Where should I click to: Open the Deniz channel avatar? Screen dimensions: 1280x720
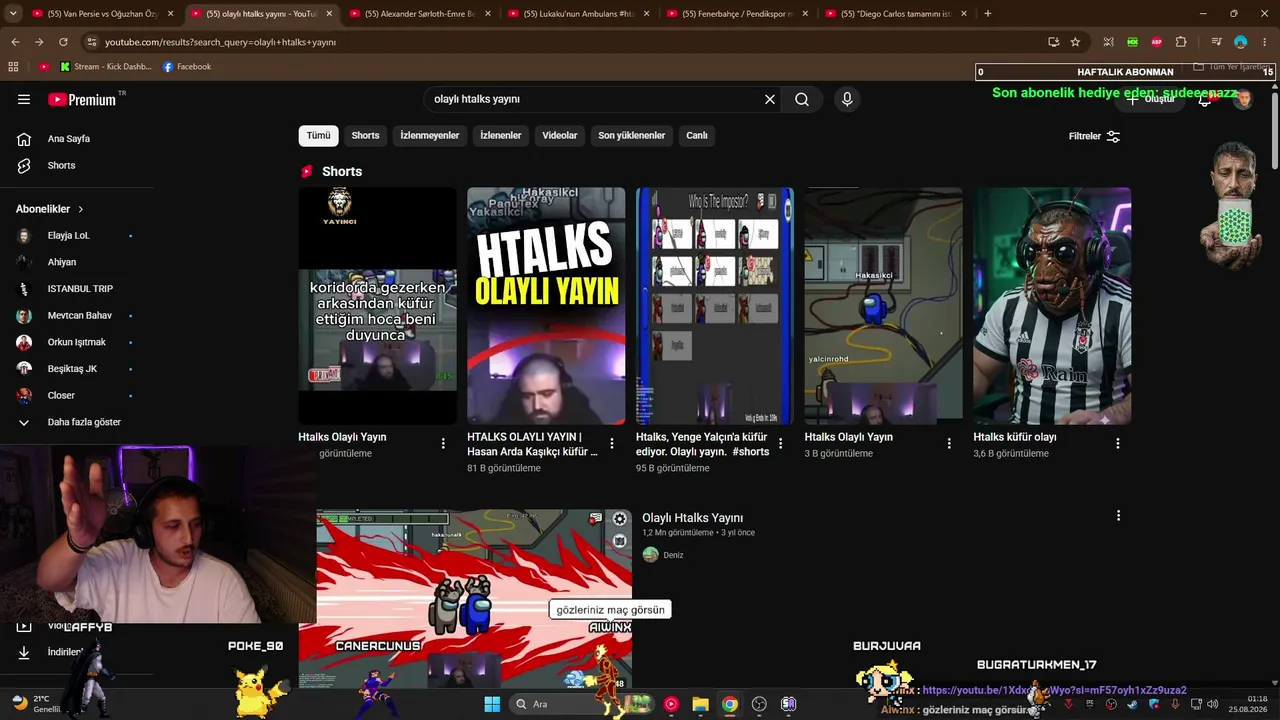[x=650, y=555]
